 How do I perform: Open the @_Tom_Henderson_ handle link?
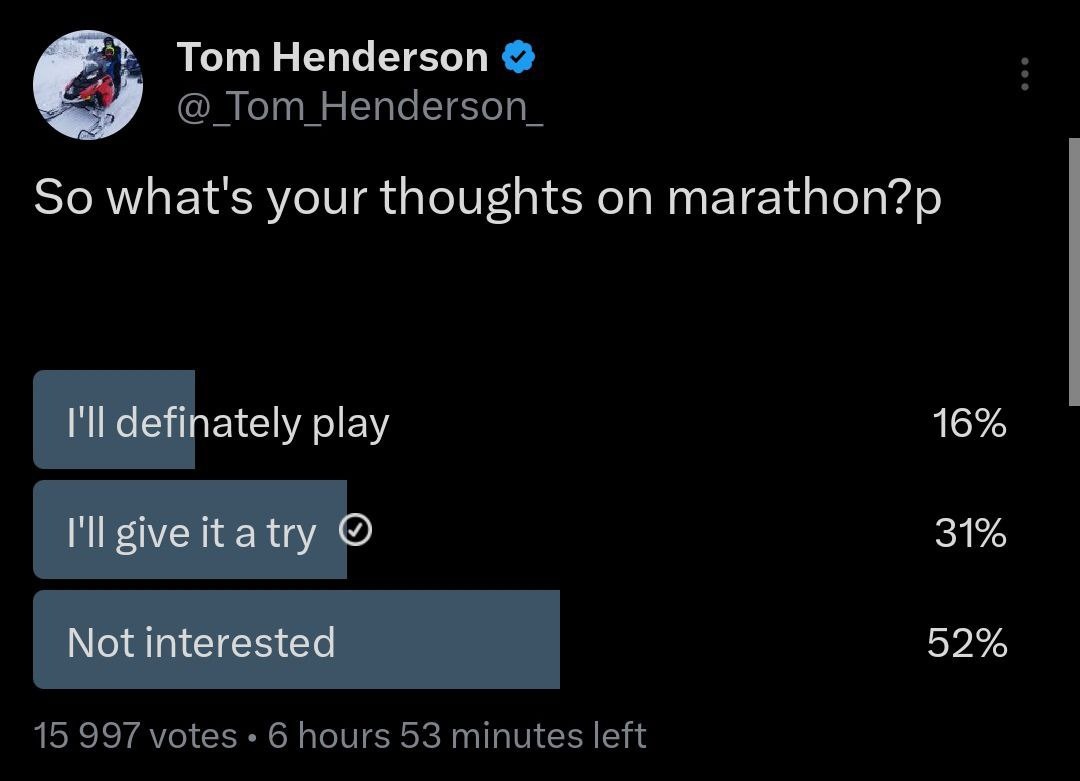point(360,106)
